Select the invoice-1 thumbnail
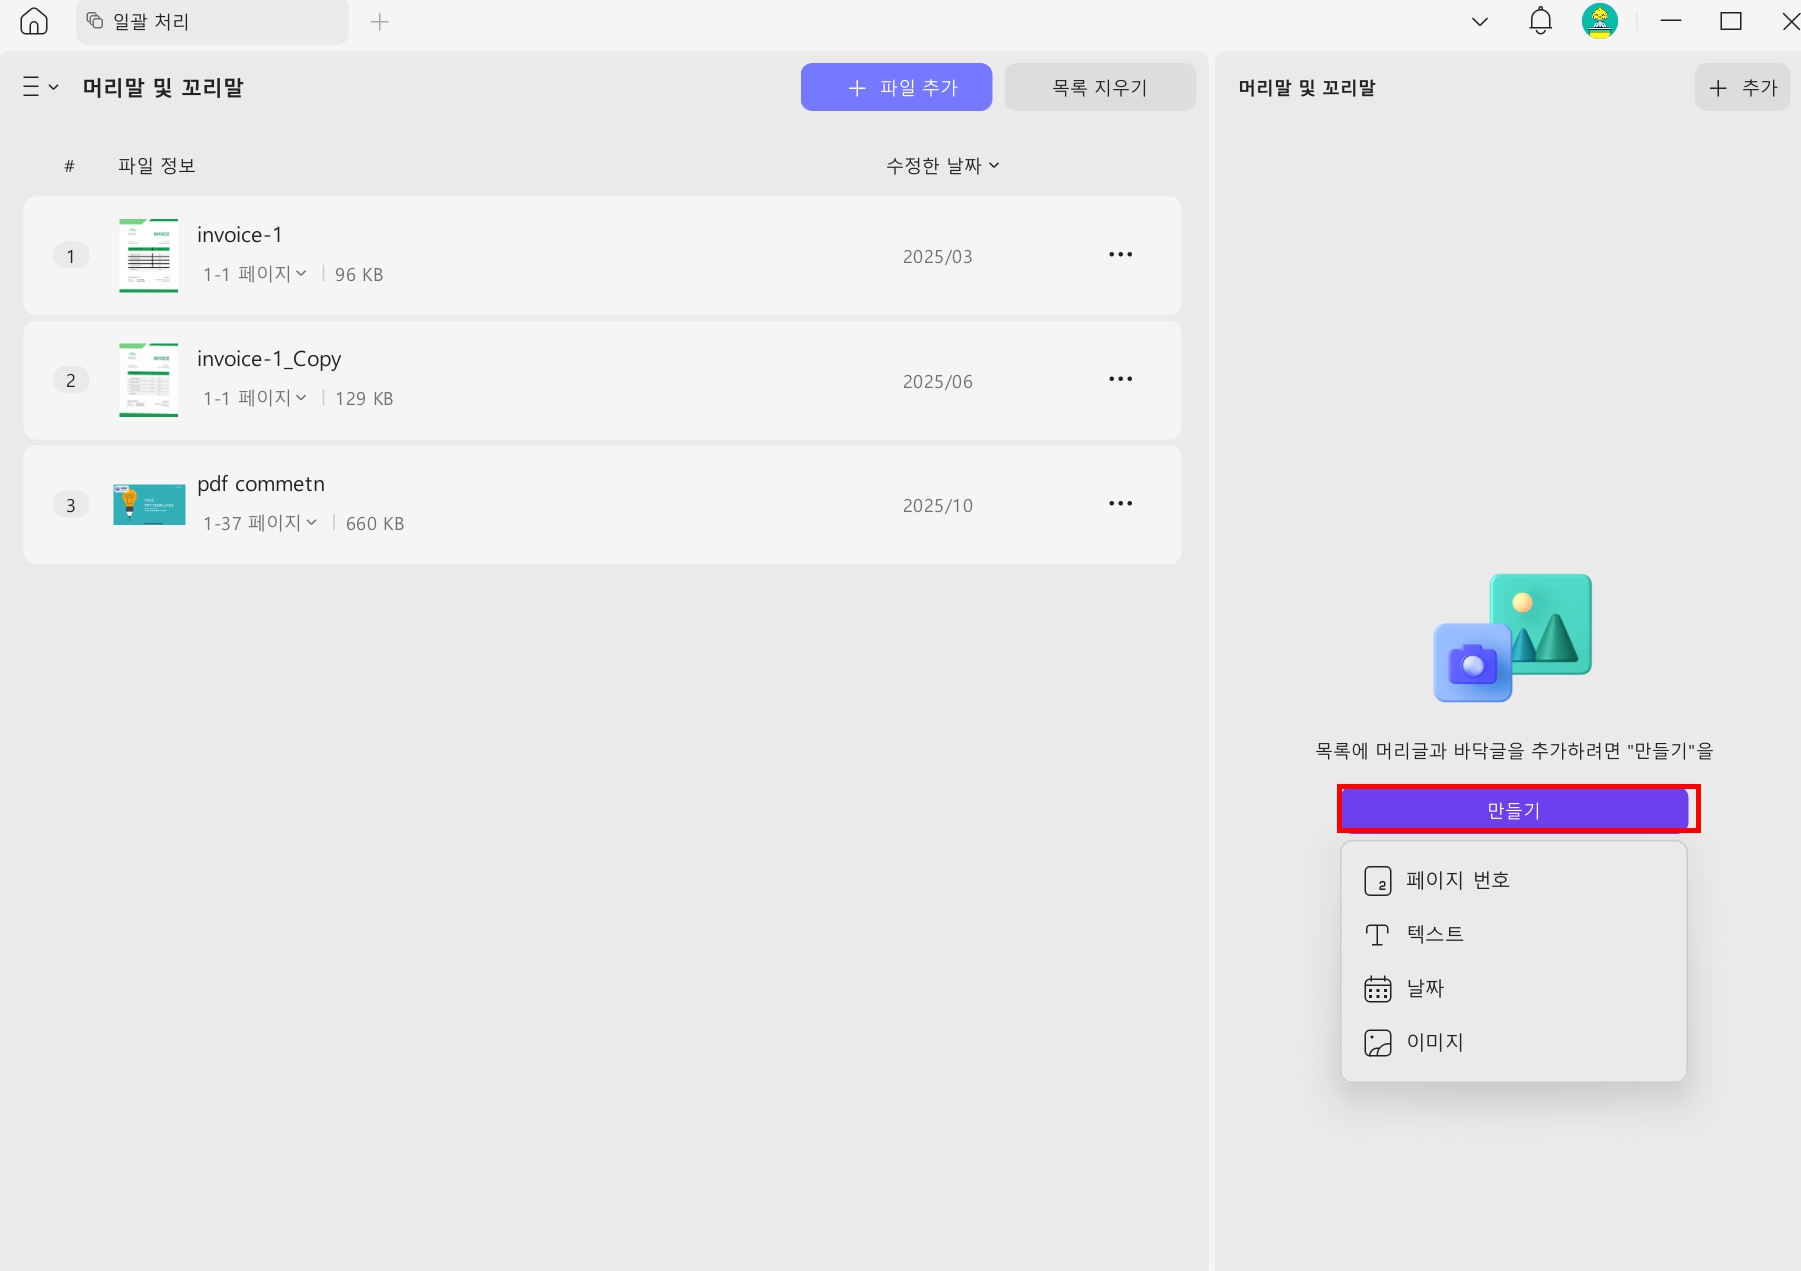Screen dimensions: 1801x1271 tap(148, 255)
